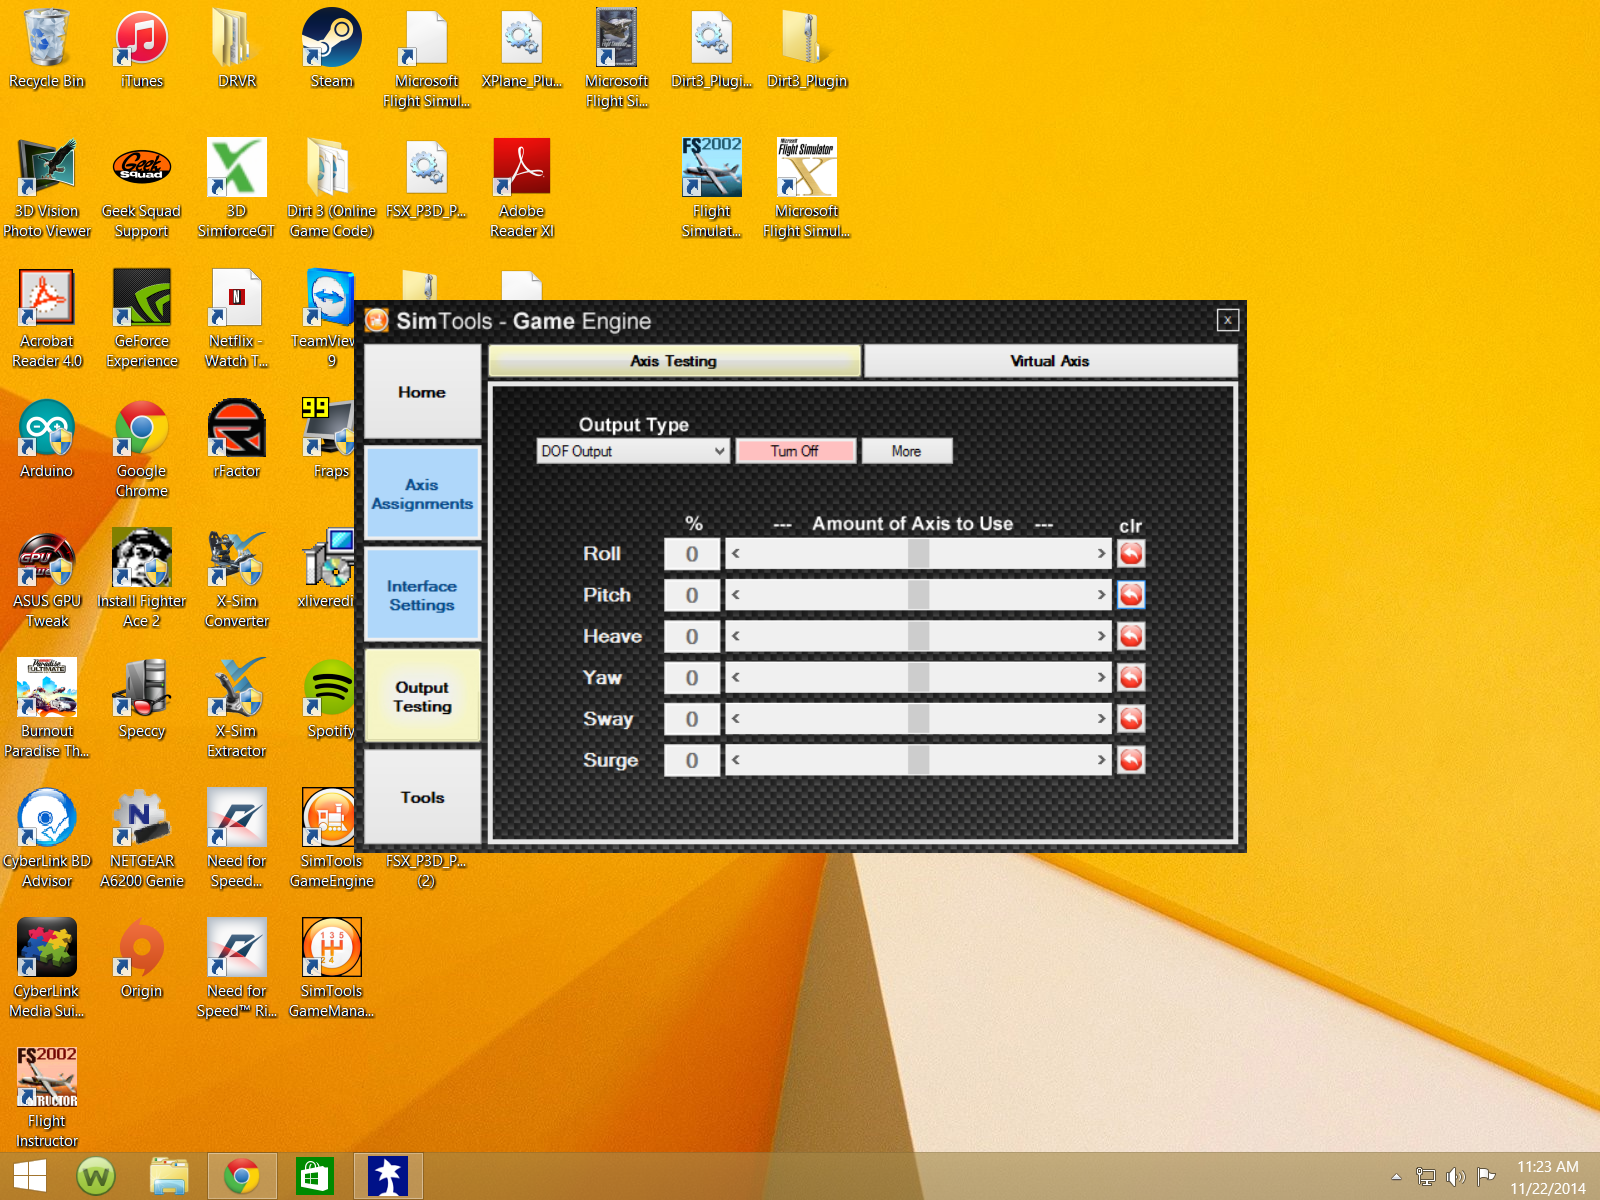Image resolution: width=1600 pixels, height=1200 pixels.
Task: Select the X-Sim Extractor desktop icon
Action: 237,708
